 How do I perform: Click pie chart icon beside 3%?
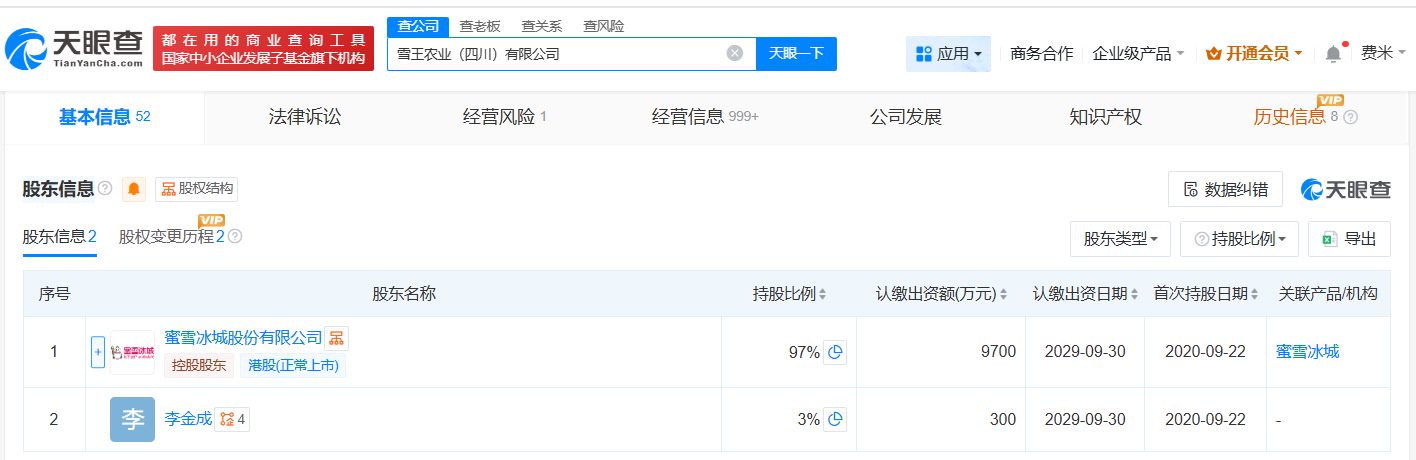tap(835, 420)
